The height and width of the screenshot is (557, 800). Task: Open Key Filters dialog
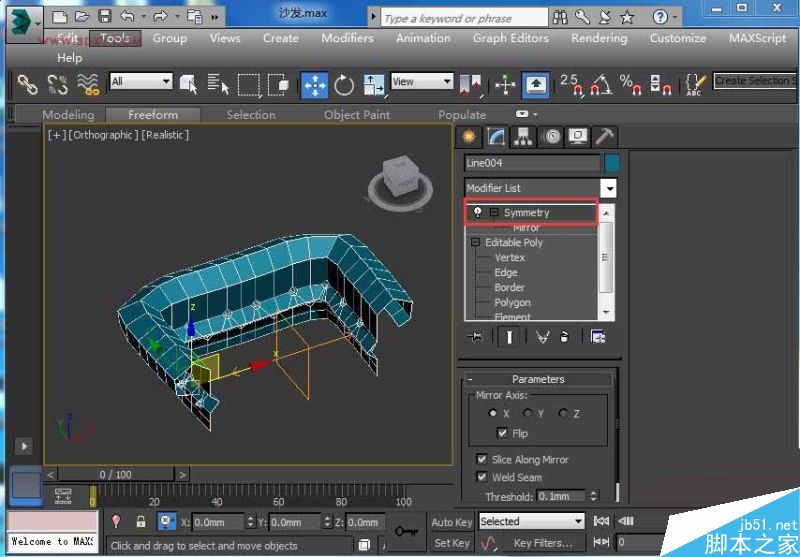542,543
